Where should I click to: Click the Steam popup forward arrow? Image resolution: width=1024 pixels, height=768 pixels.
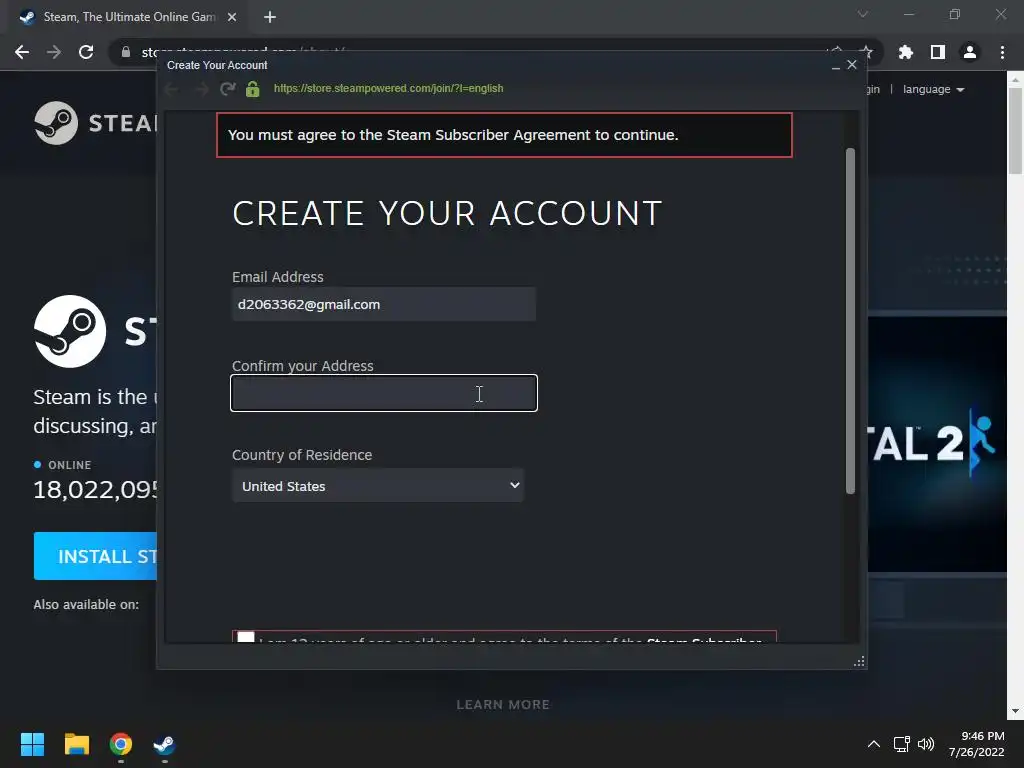(202, 89)
